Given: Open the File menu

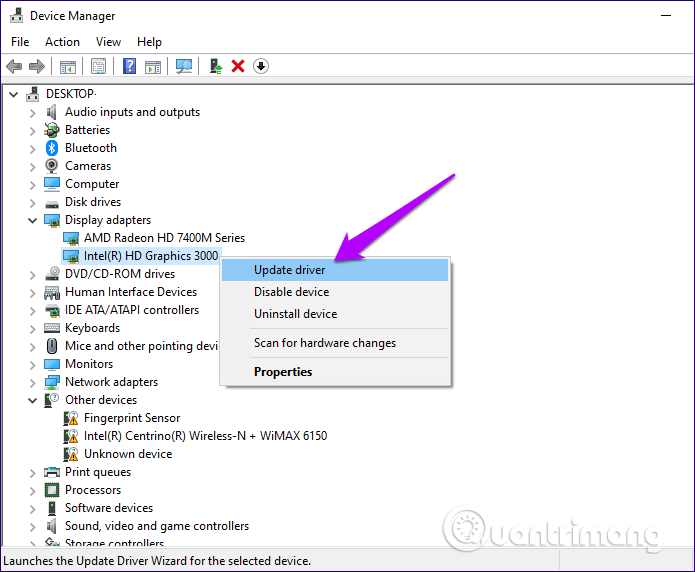Looking at the screenshot, I should point(20,42).
